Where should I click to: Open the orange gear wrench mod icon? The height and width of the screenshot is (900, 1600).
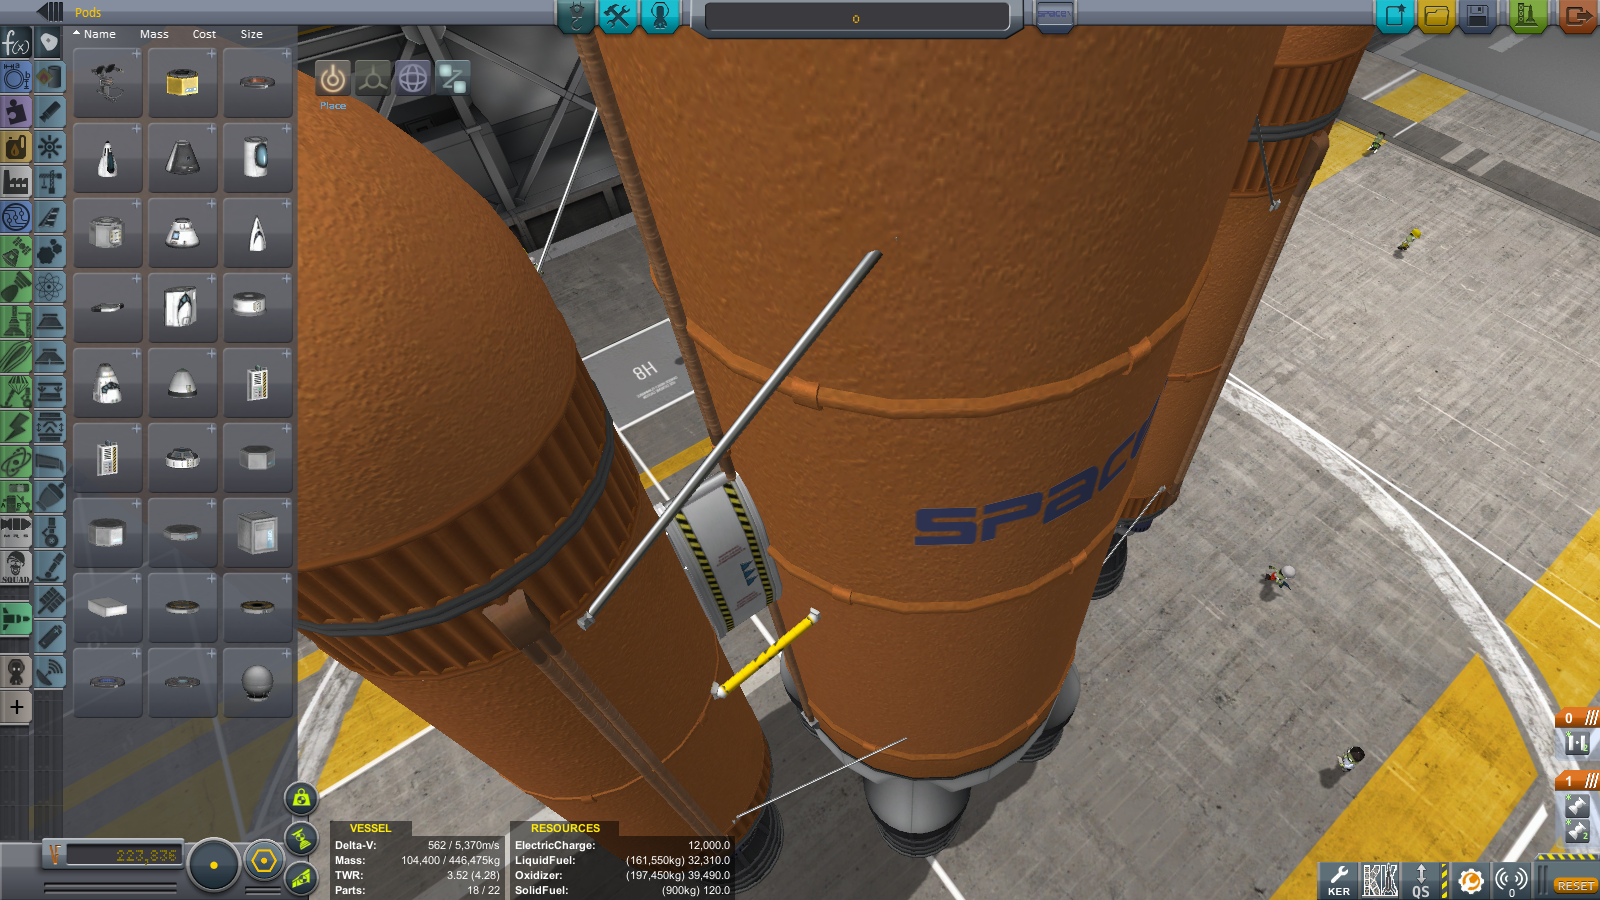[x=1470, y=880]
